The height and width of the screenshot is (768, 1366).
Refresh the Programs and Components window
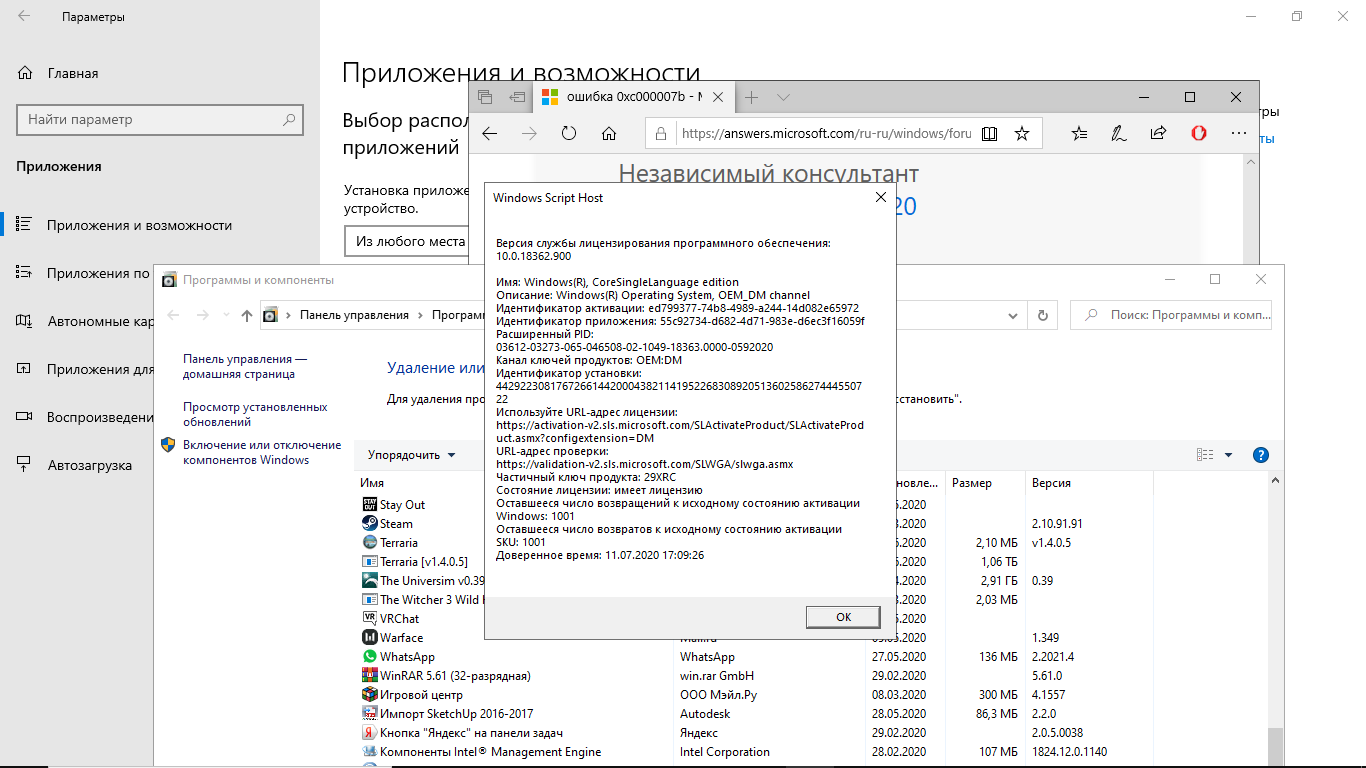point(1043,315)
